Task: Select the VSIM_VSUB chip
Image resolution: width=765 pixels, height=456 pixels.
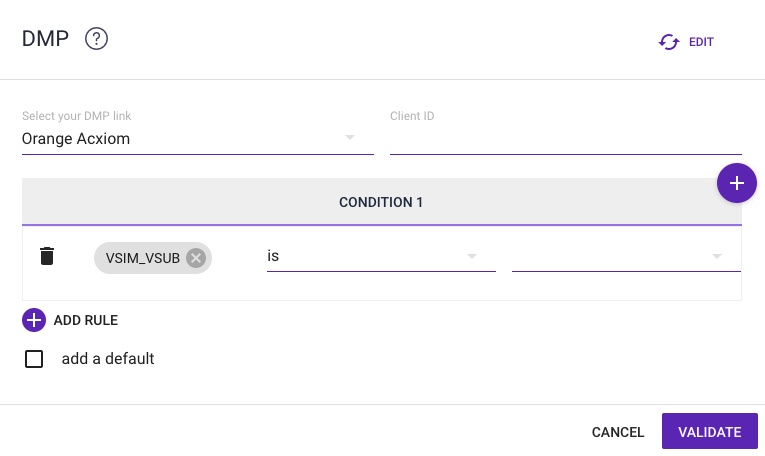Action: click(x=142, y=258)
